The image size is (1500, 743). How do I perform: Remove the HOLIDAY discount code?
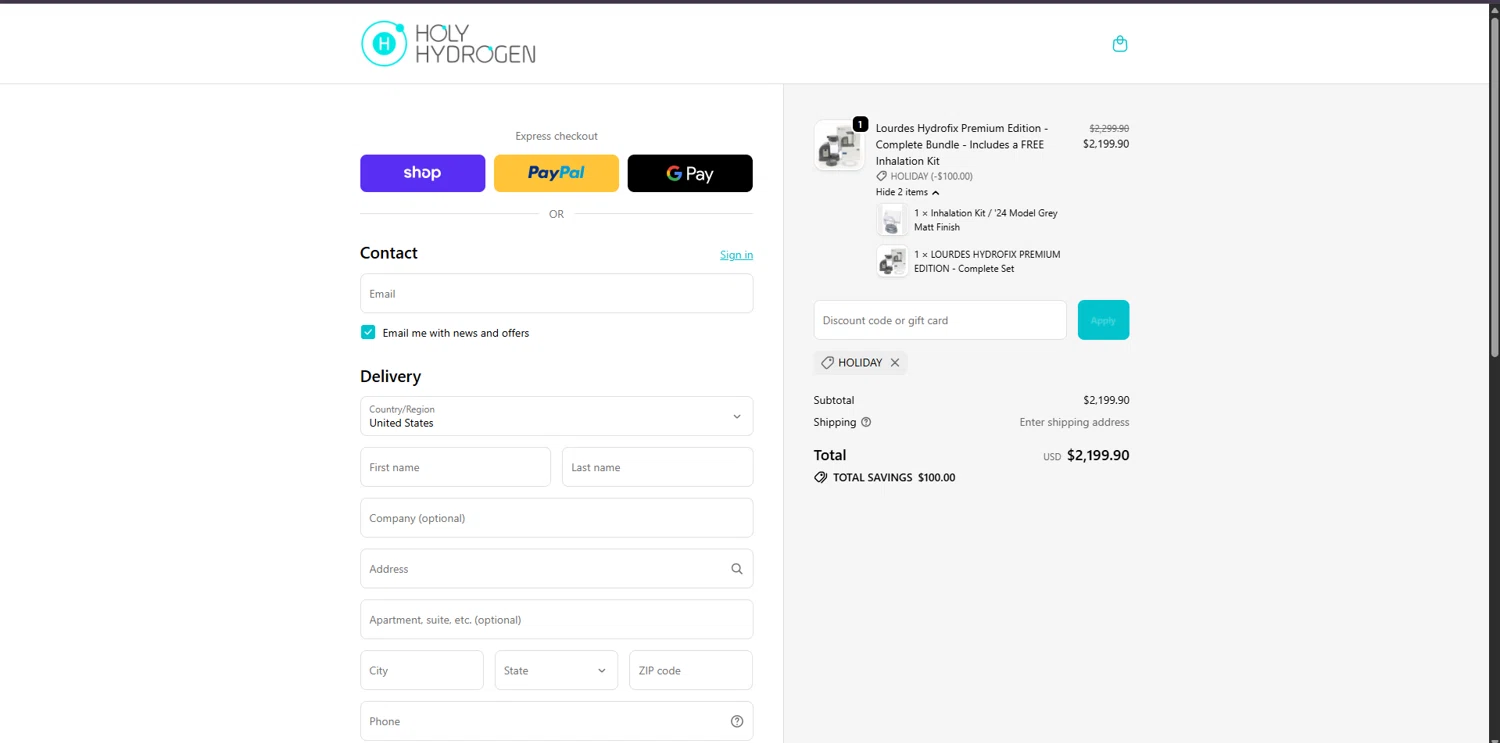(895, 363)
